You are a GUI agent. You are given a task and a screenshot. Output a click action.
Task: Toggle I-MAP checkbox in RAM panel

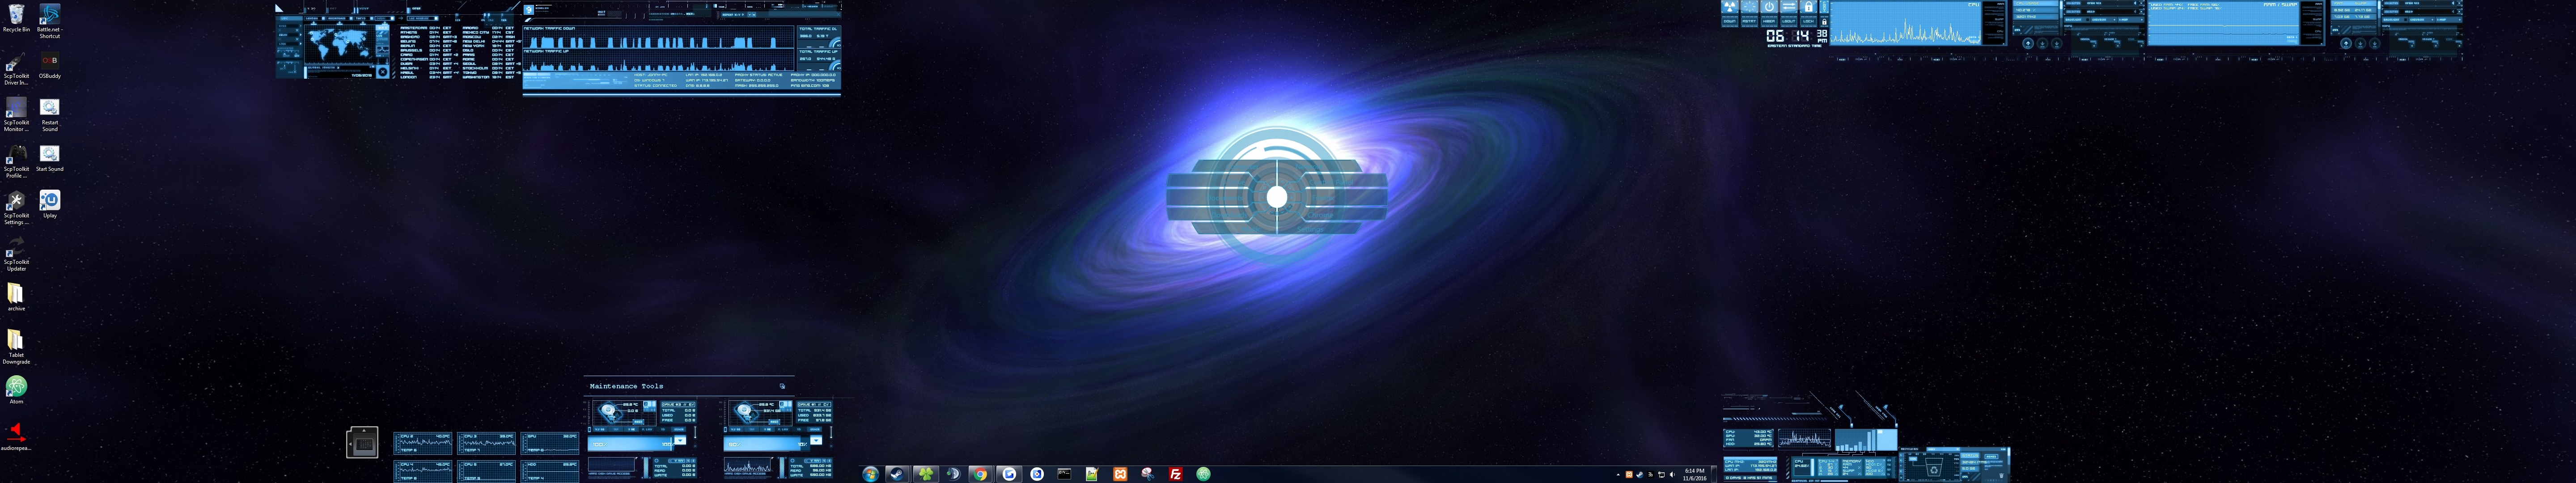(2460, 20)
